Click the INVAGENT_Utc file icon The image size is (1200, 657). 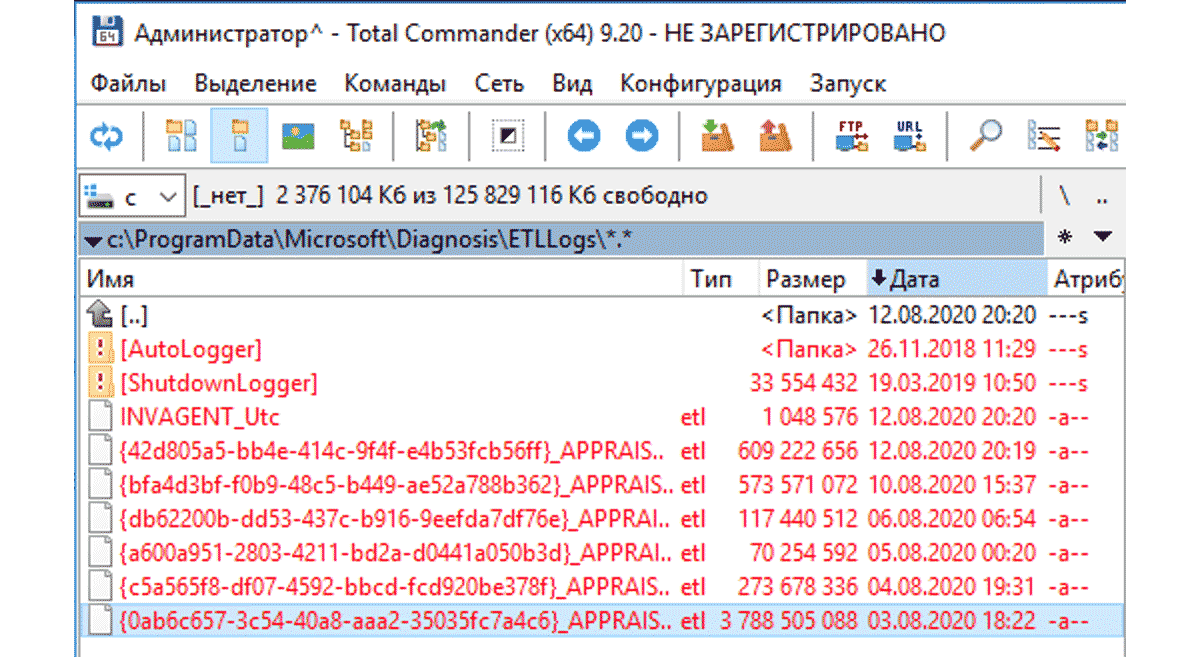pos(99,417)
